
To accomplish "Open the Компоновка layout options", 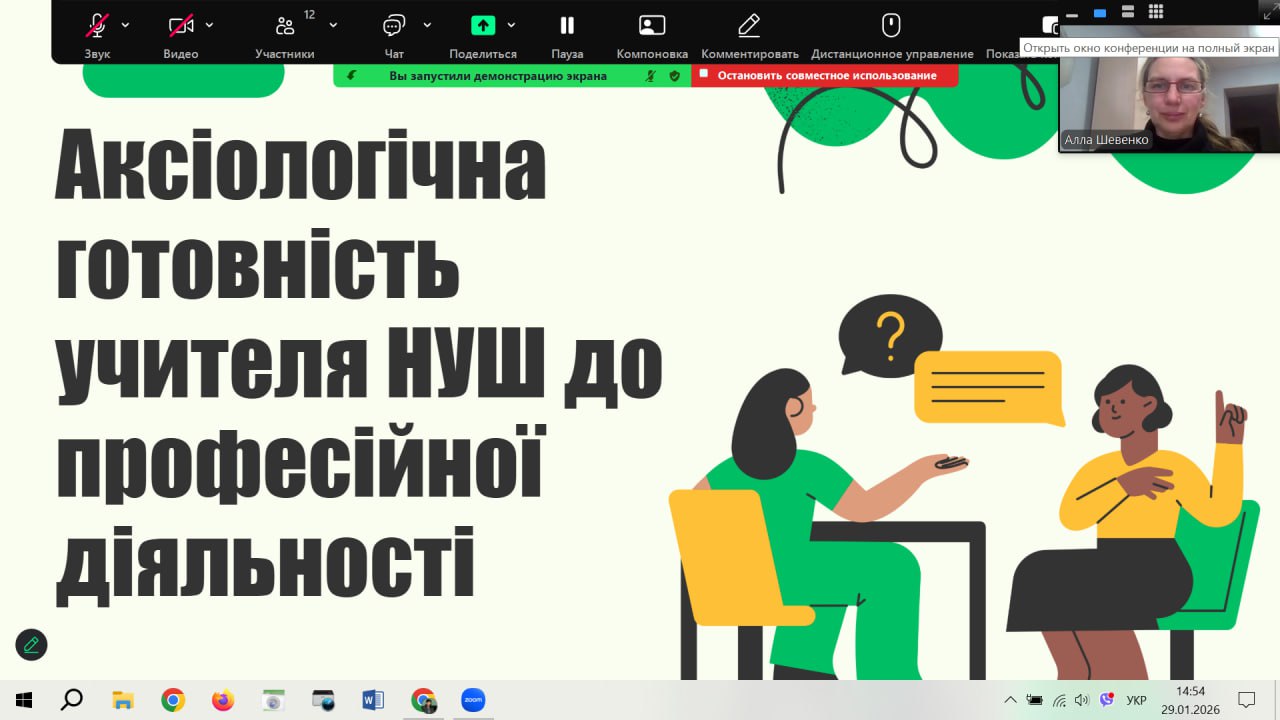I will click(x=652, y=26).
